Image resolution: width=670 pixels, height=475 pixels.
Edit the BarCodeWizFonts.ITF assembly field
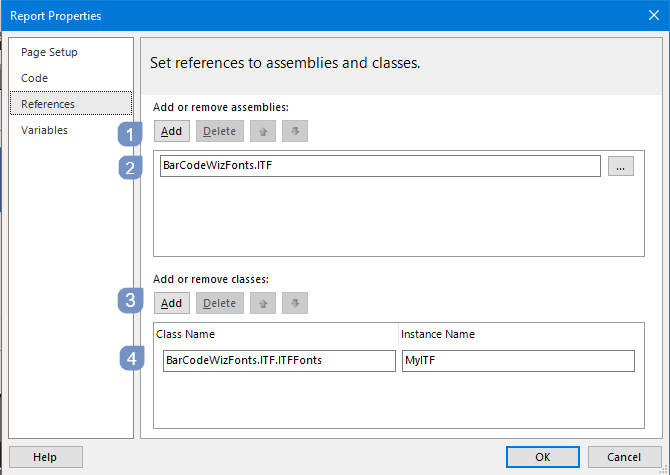[x=380, y=166]
